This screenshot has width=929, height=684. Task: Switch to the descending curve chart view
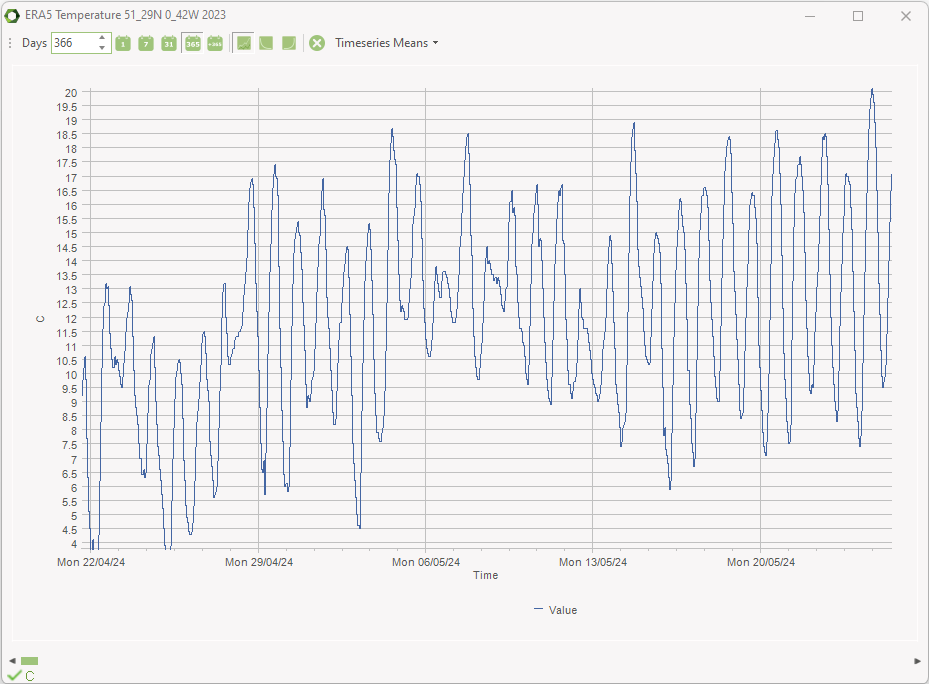tap(266, 43)
